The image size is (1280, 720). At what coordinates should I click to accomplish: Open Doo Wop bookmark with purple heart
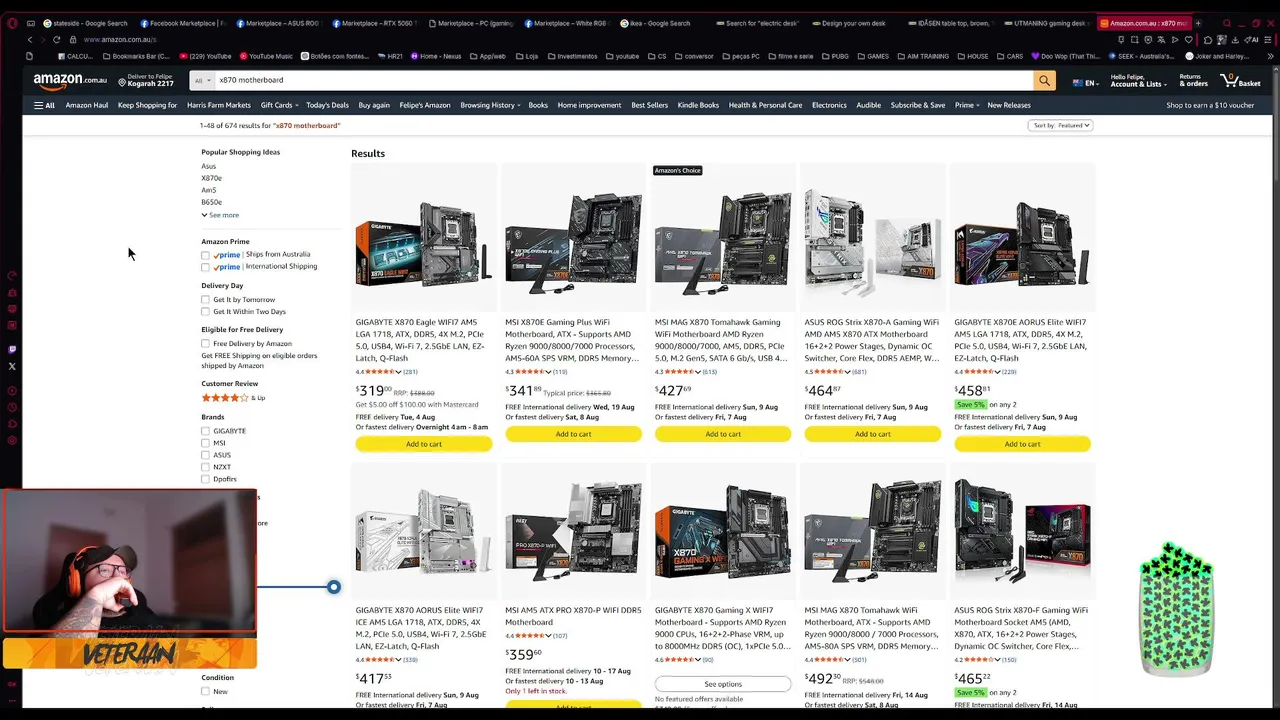(1065, 56)
